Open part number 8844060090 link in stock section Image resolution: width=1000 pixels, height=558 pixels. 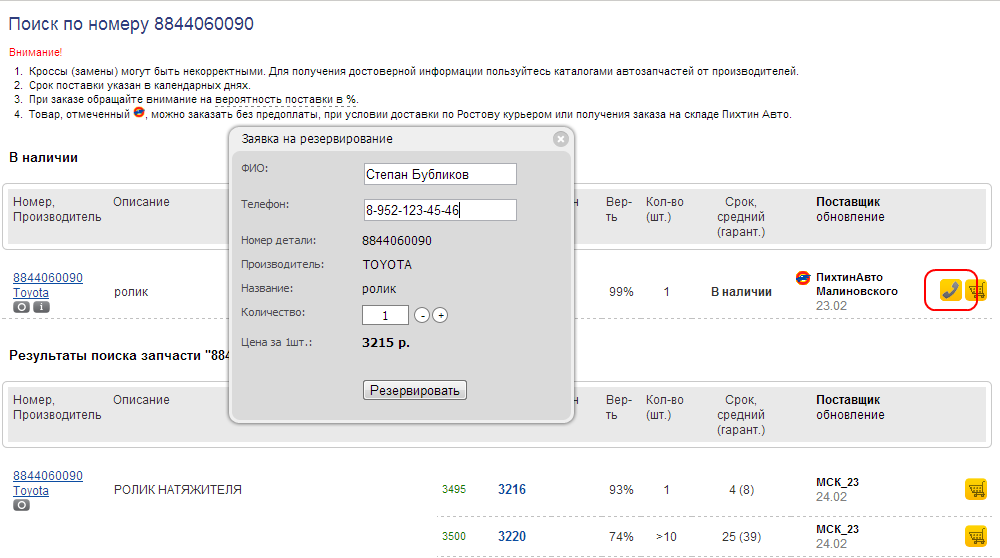pyautogui.click(x=48, y=278)
